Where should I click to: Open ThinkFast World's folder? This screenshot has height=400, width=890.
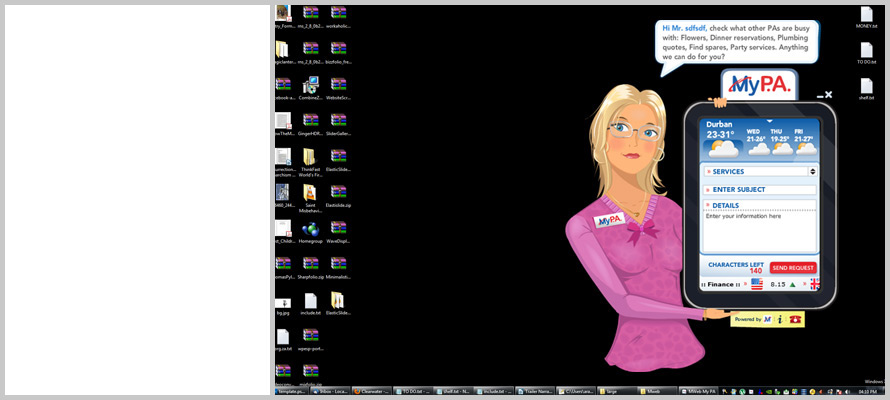click(310, 163)
